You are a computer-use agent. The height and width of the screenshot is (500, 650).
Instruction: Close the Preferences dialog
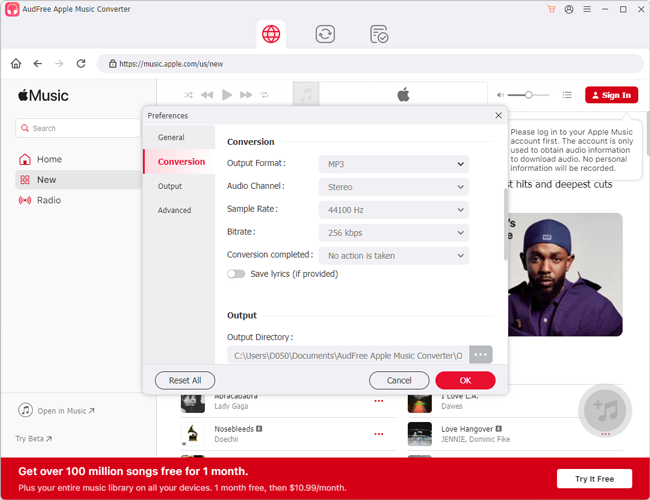coord(499,115)
